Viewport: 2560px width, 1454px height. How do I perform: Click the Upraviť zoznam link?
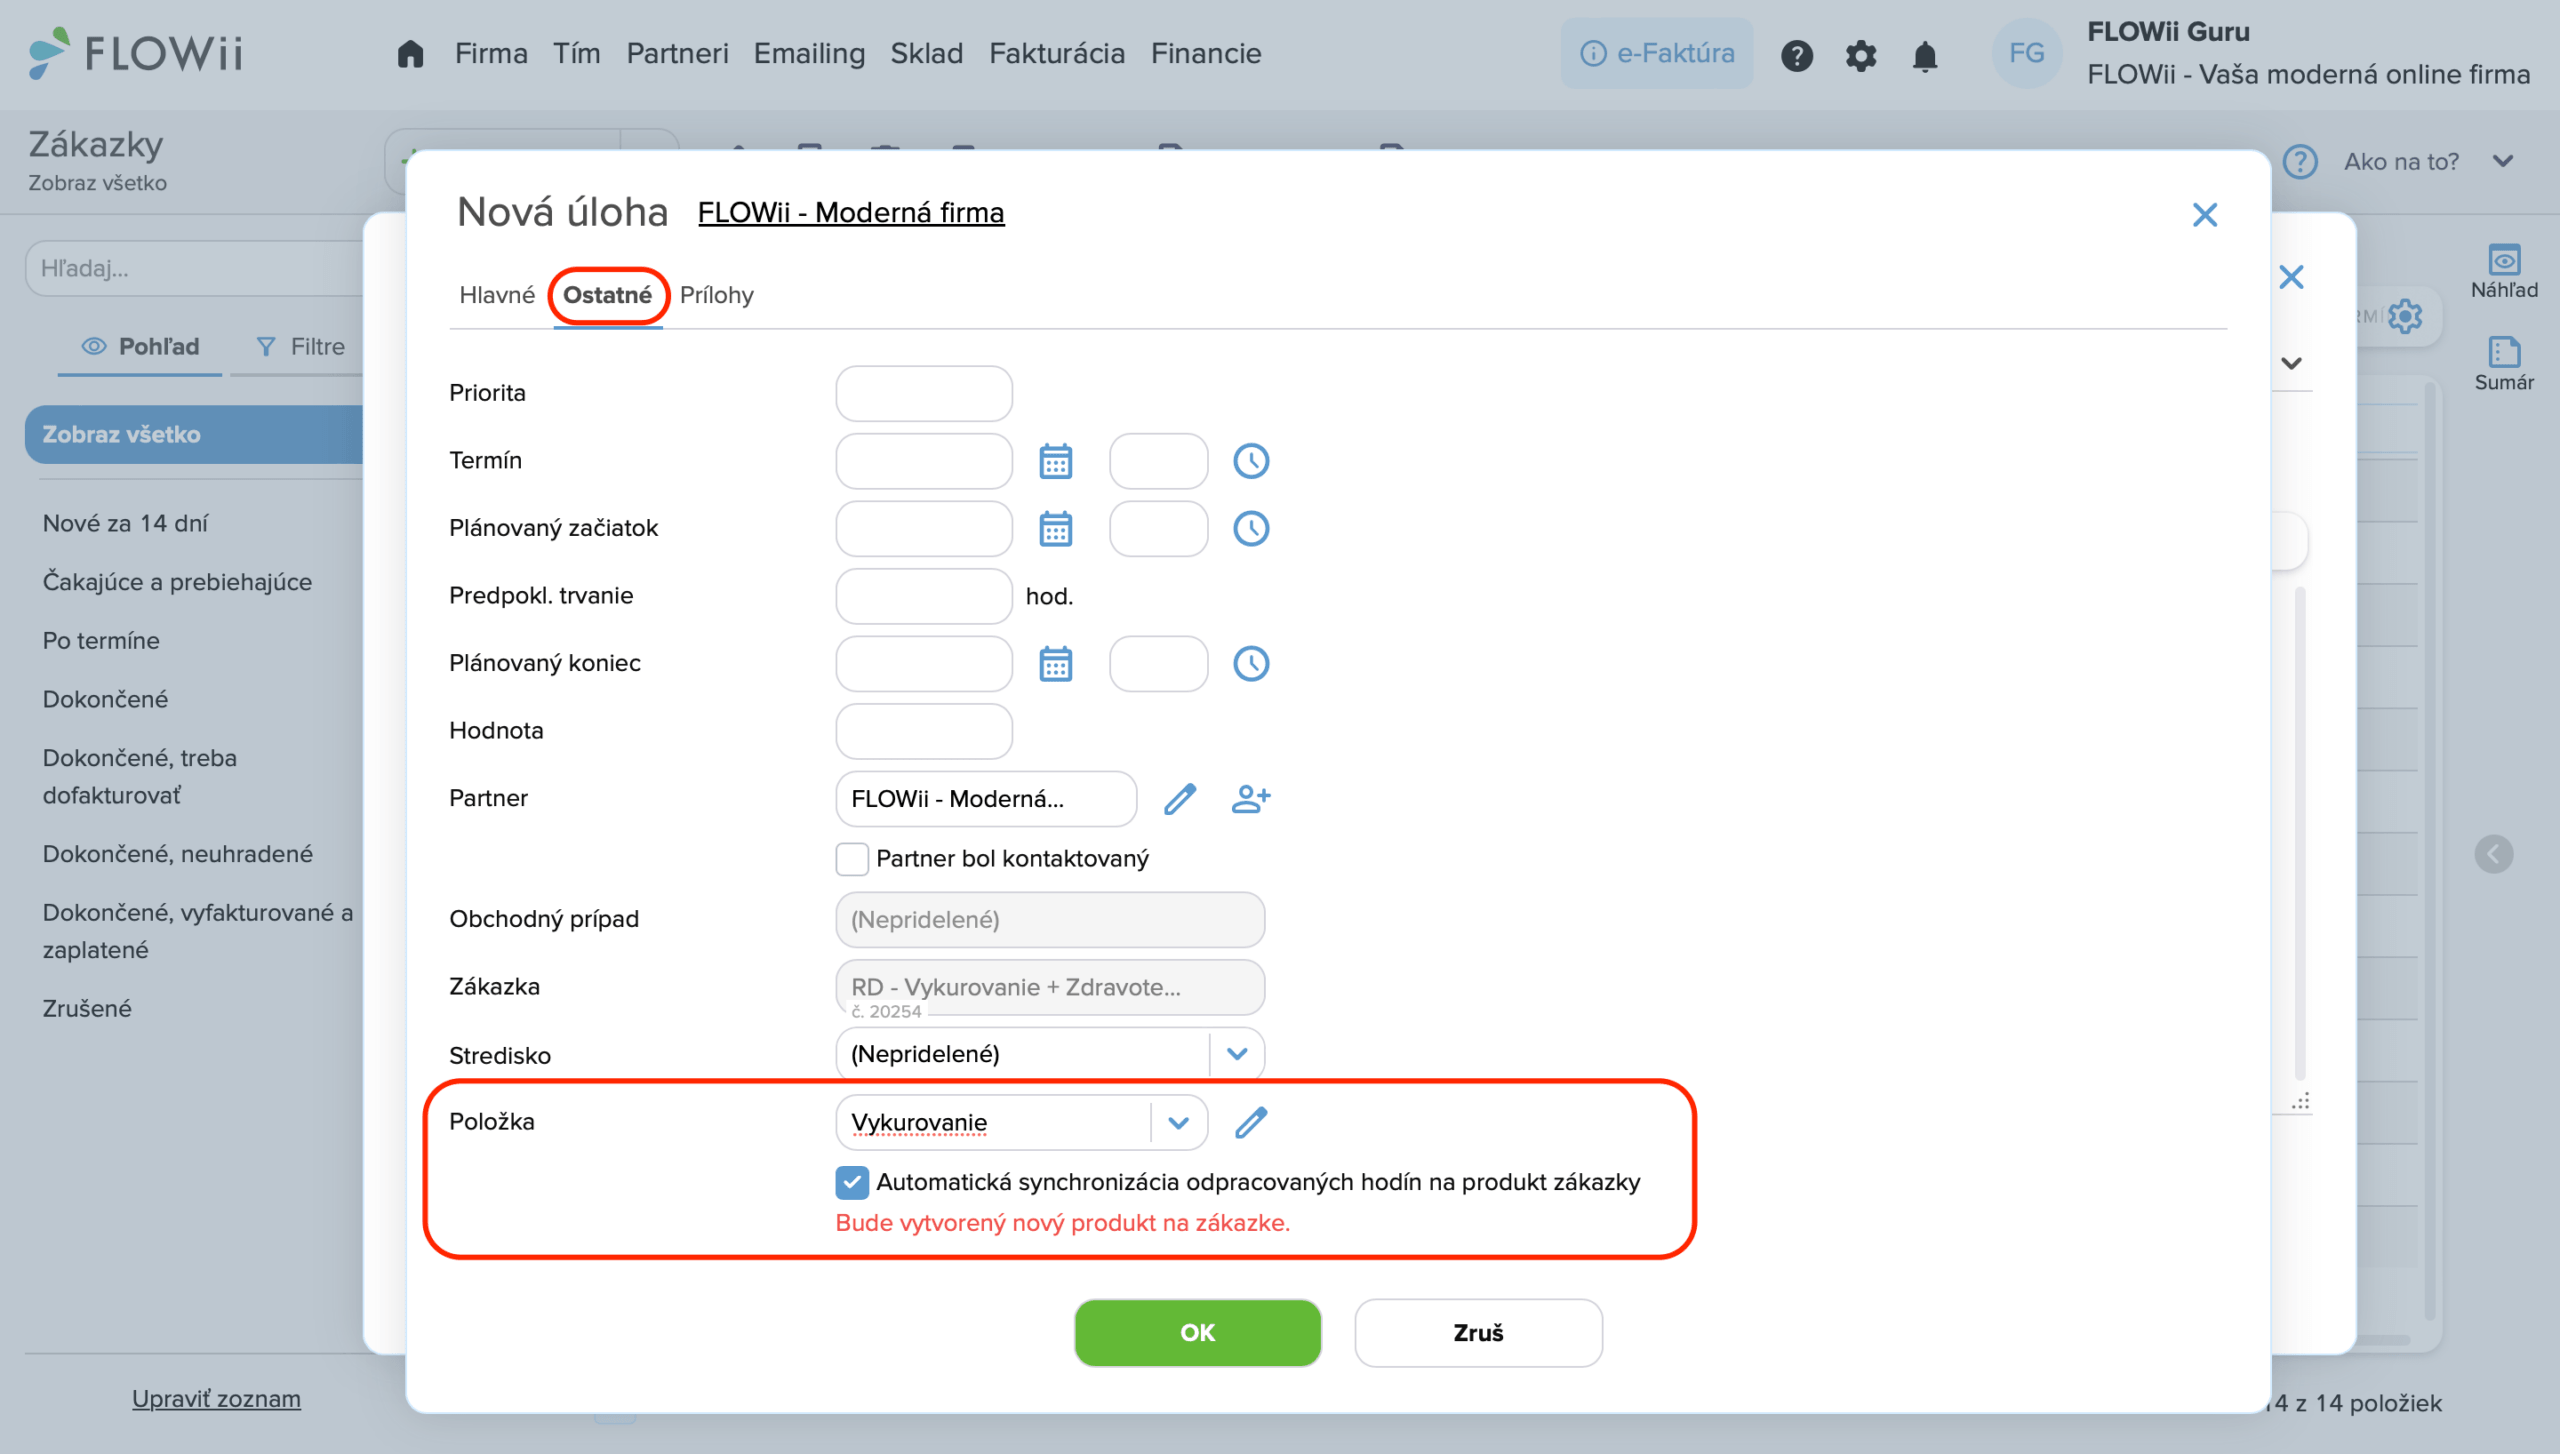tap(216, 1399)
